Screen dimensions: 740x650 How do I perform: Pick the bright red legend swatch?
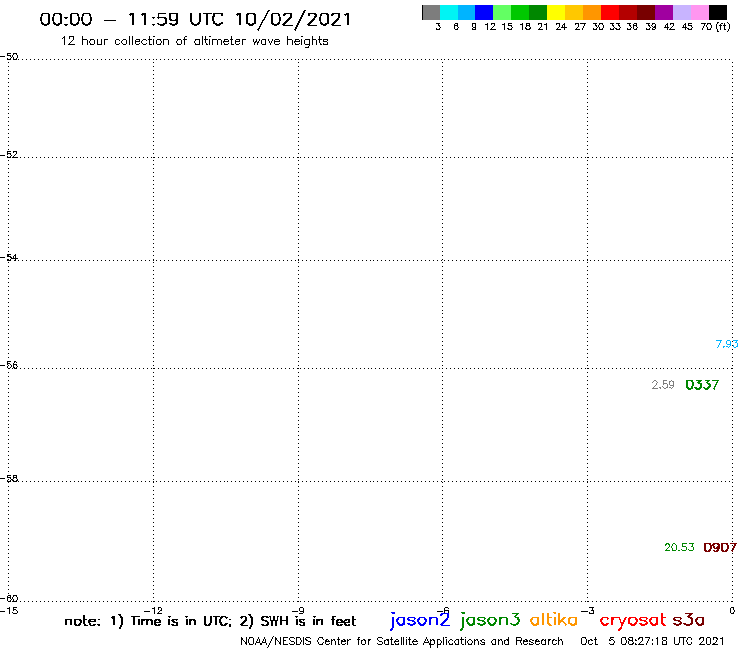tap(610, 13)
